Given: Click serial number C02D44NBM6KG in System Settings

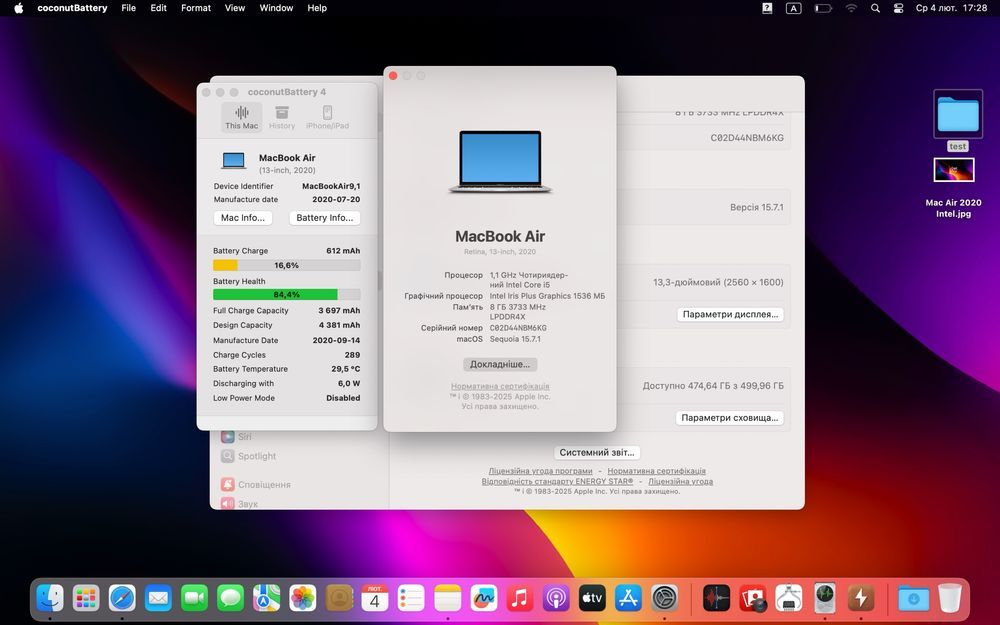Looking at the screenshot, I should pos(747,138).
